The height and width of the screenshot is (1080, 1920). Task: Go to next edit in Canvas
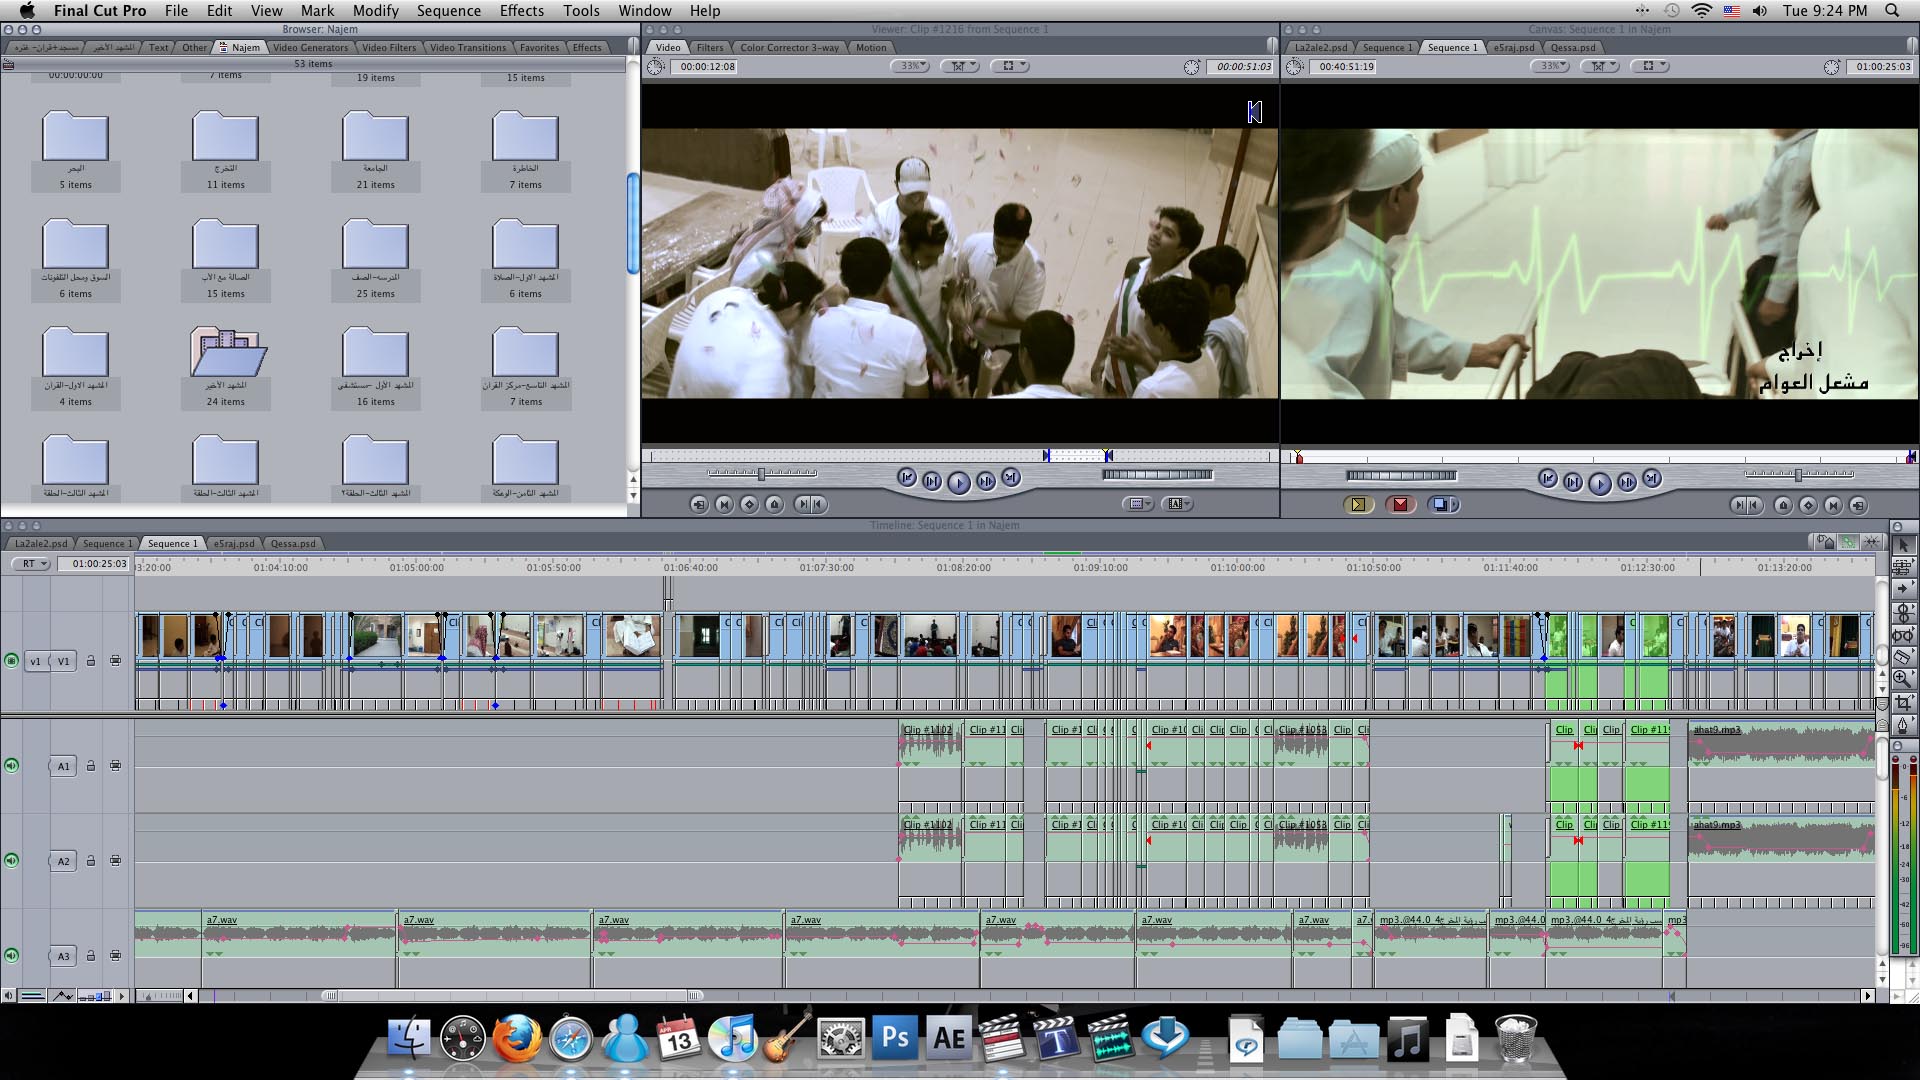[x=1652, y=480]
